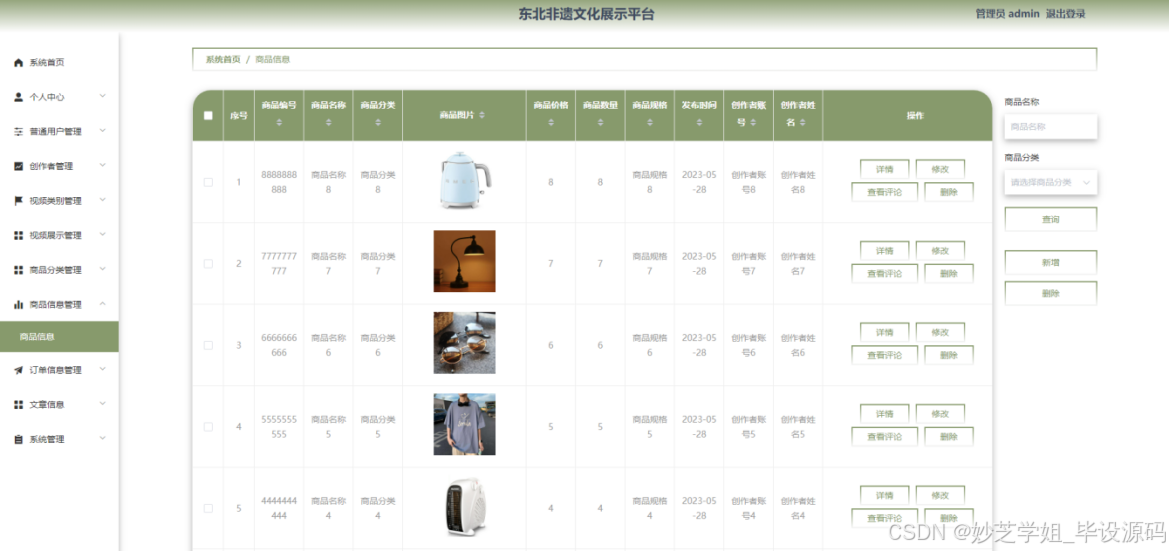
Task: Sort by 商品编号 column arrows
Action: pos(279,122)
